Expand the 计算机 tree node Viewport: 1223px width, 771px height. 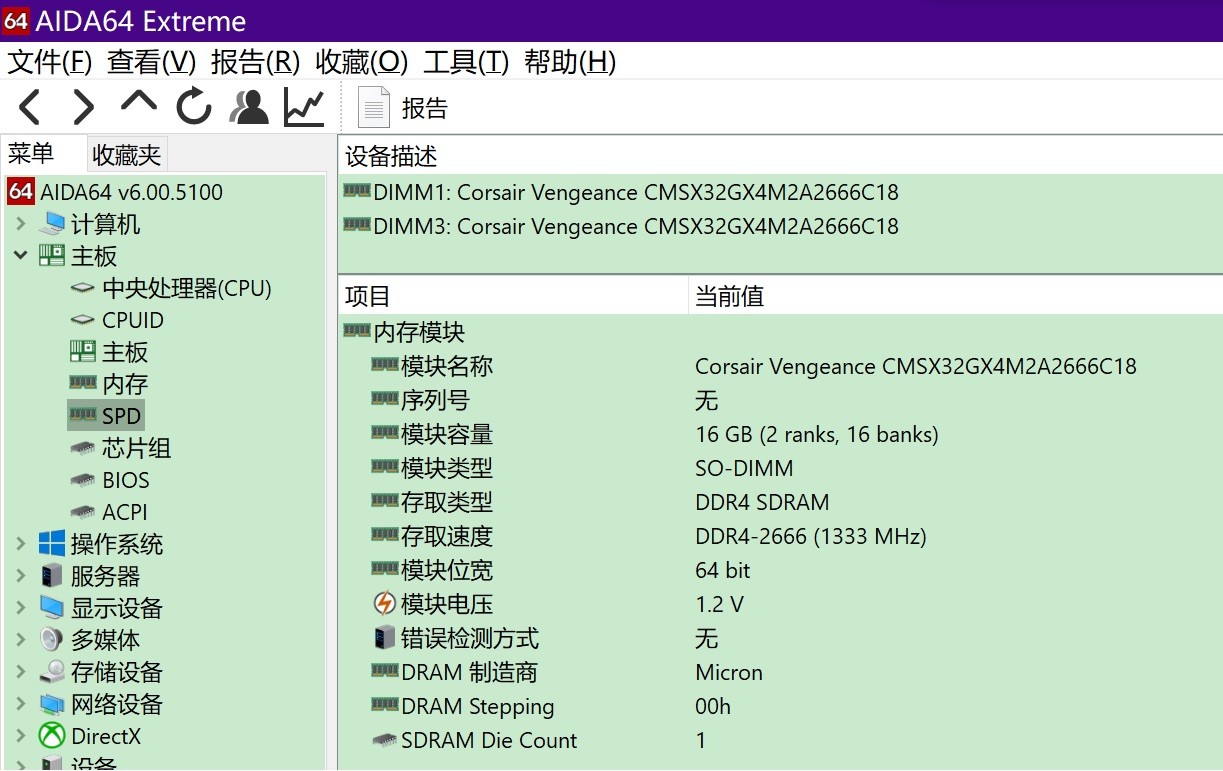[20, 224]
